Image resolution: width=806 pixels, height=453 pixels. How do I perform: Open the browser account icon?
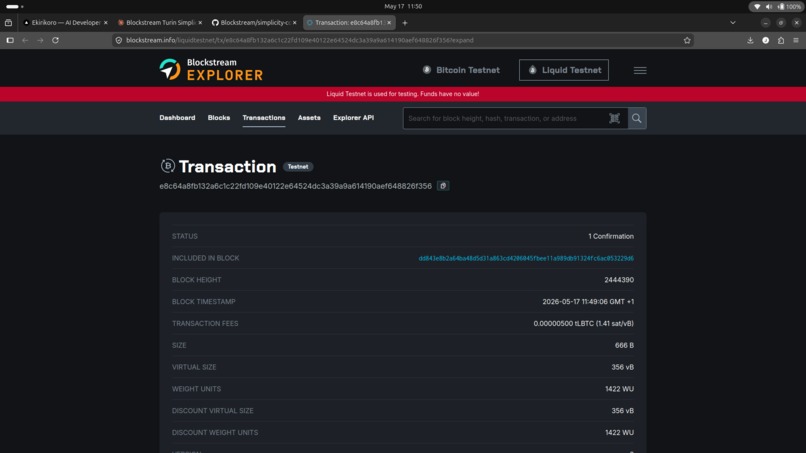[x=765, y=40]
